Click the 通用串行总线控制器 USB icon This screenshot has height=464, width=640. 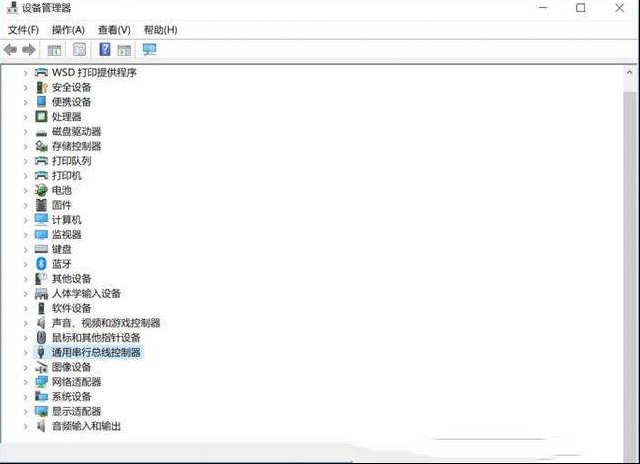[41, 352]
